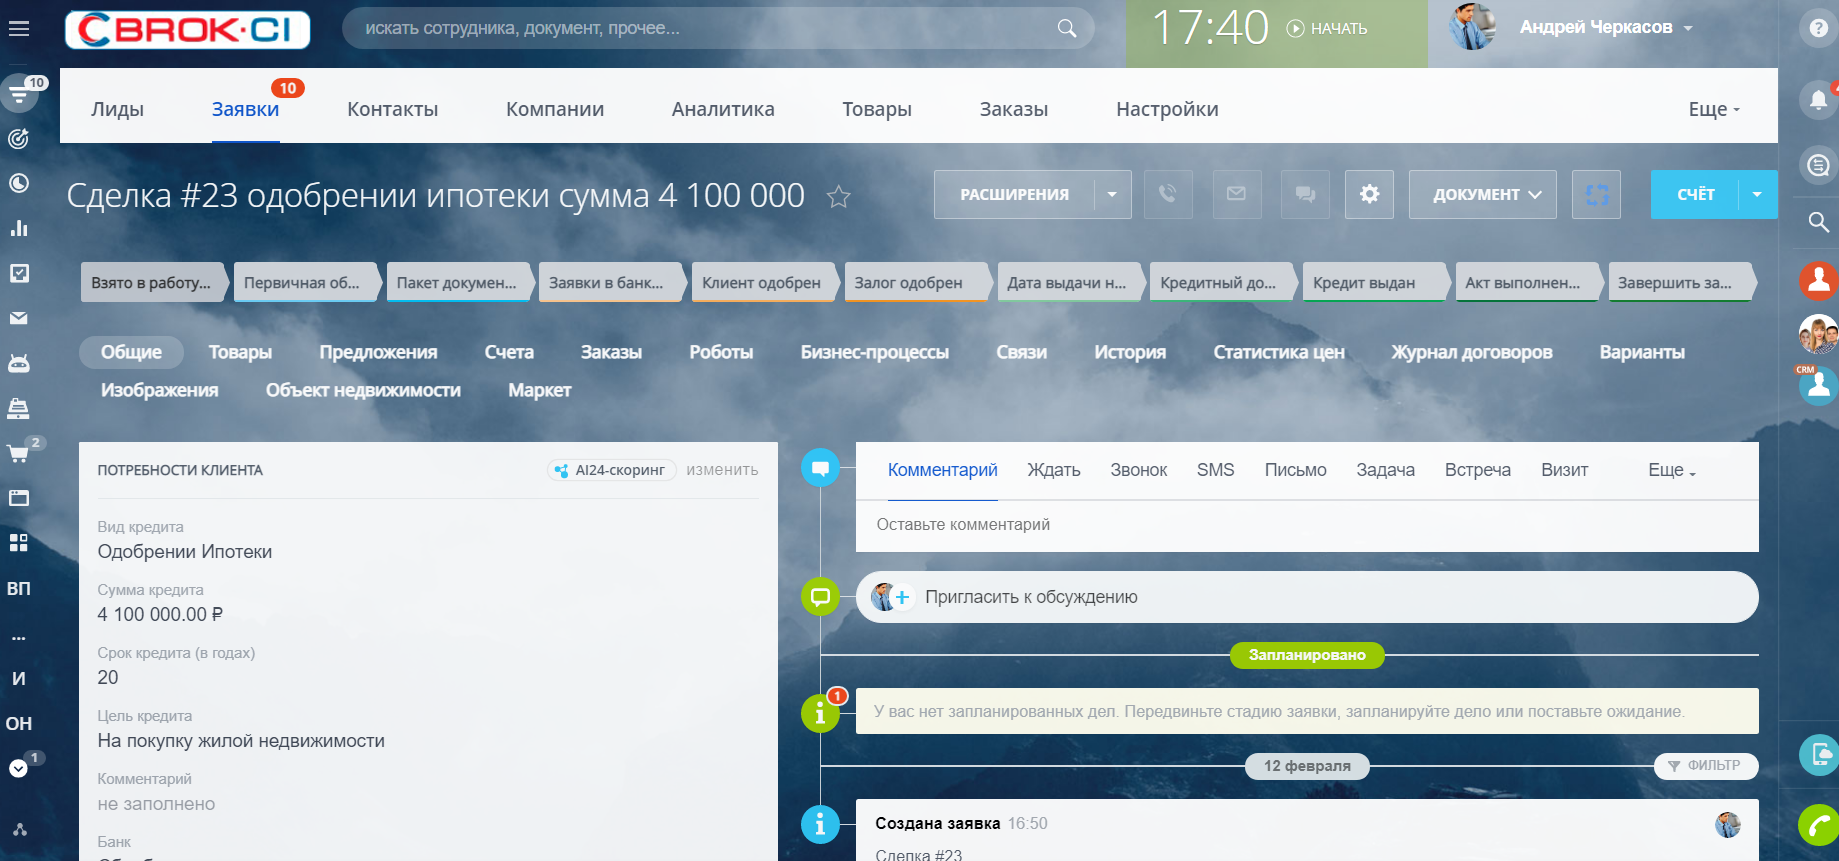Click the help question mark icon
Image resolution: width=1839 pixels, height=861 pixels.
[1818, 29]
